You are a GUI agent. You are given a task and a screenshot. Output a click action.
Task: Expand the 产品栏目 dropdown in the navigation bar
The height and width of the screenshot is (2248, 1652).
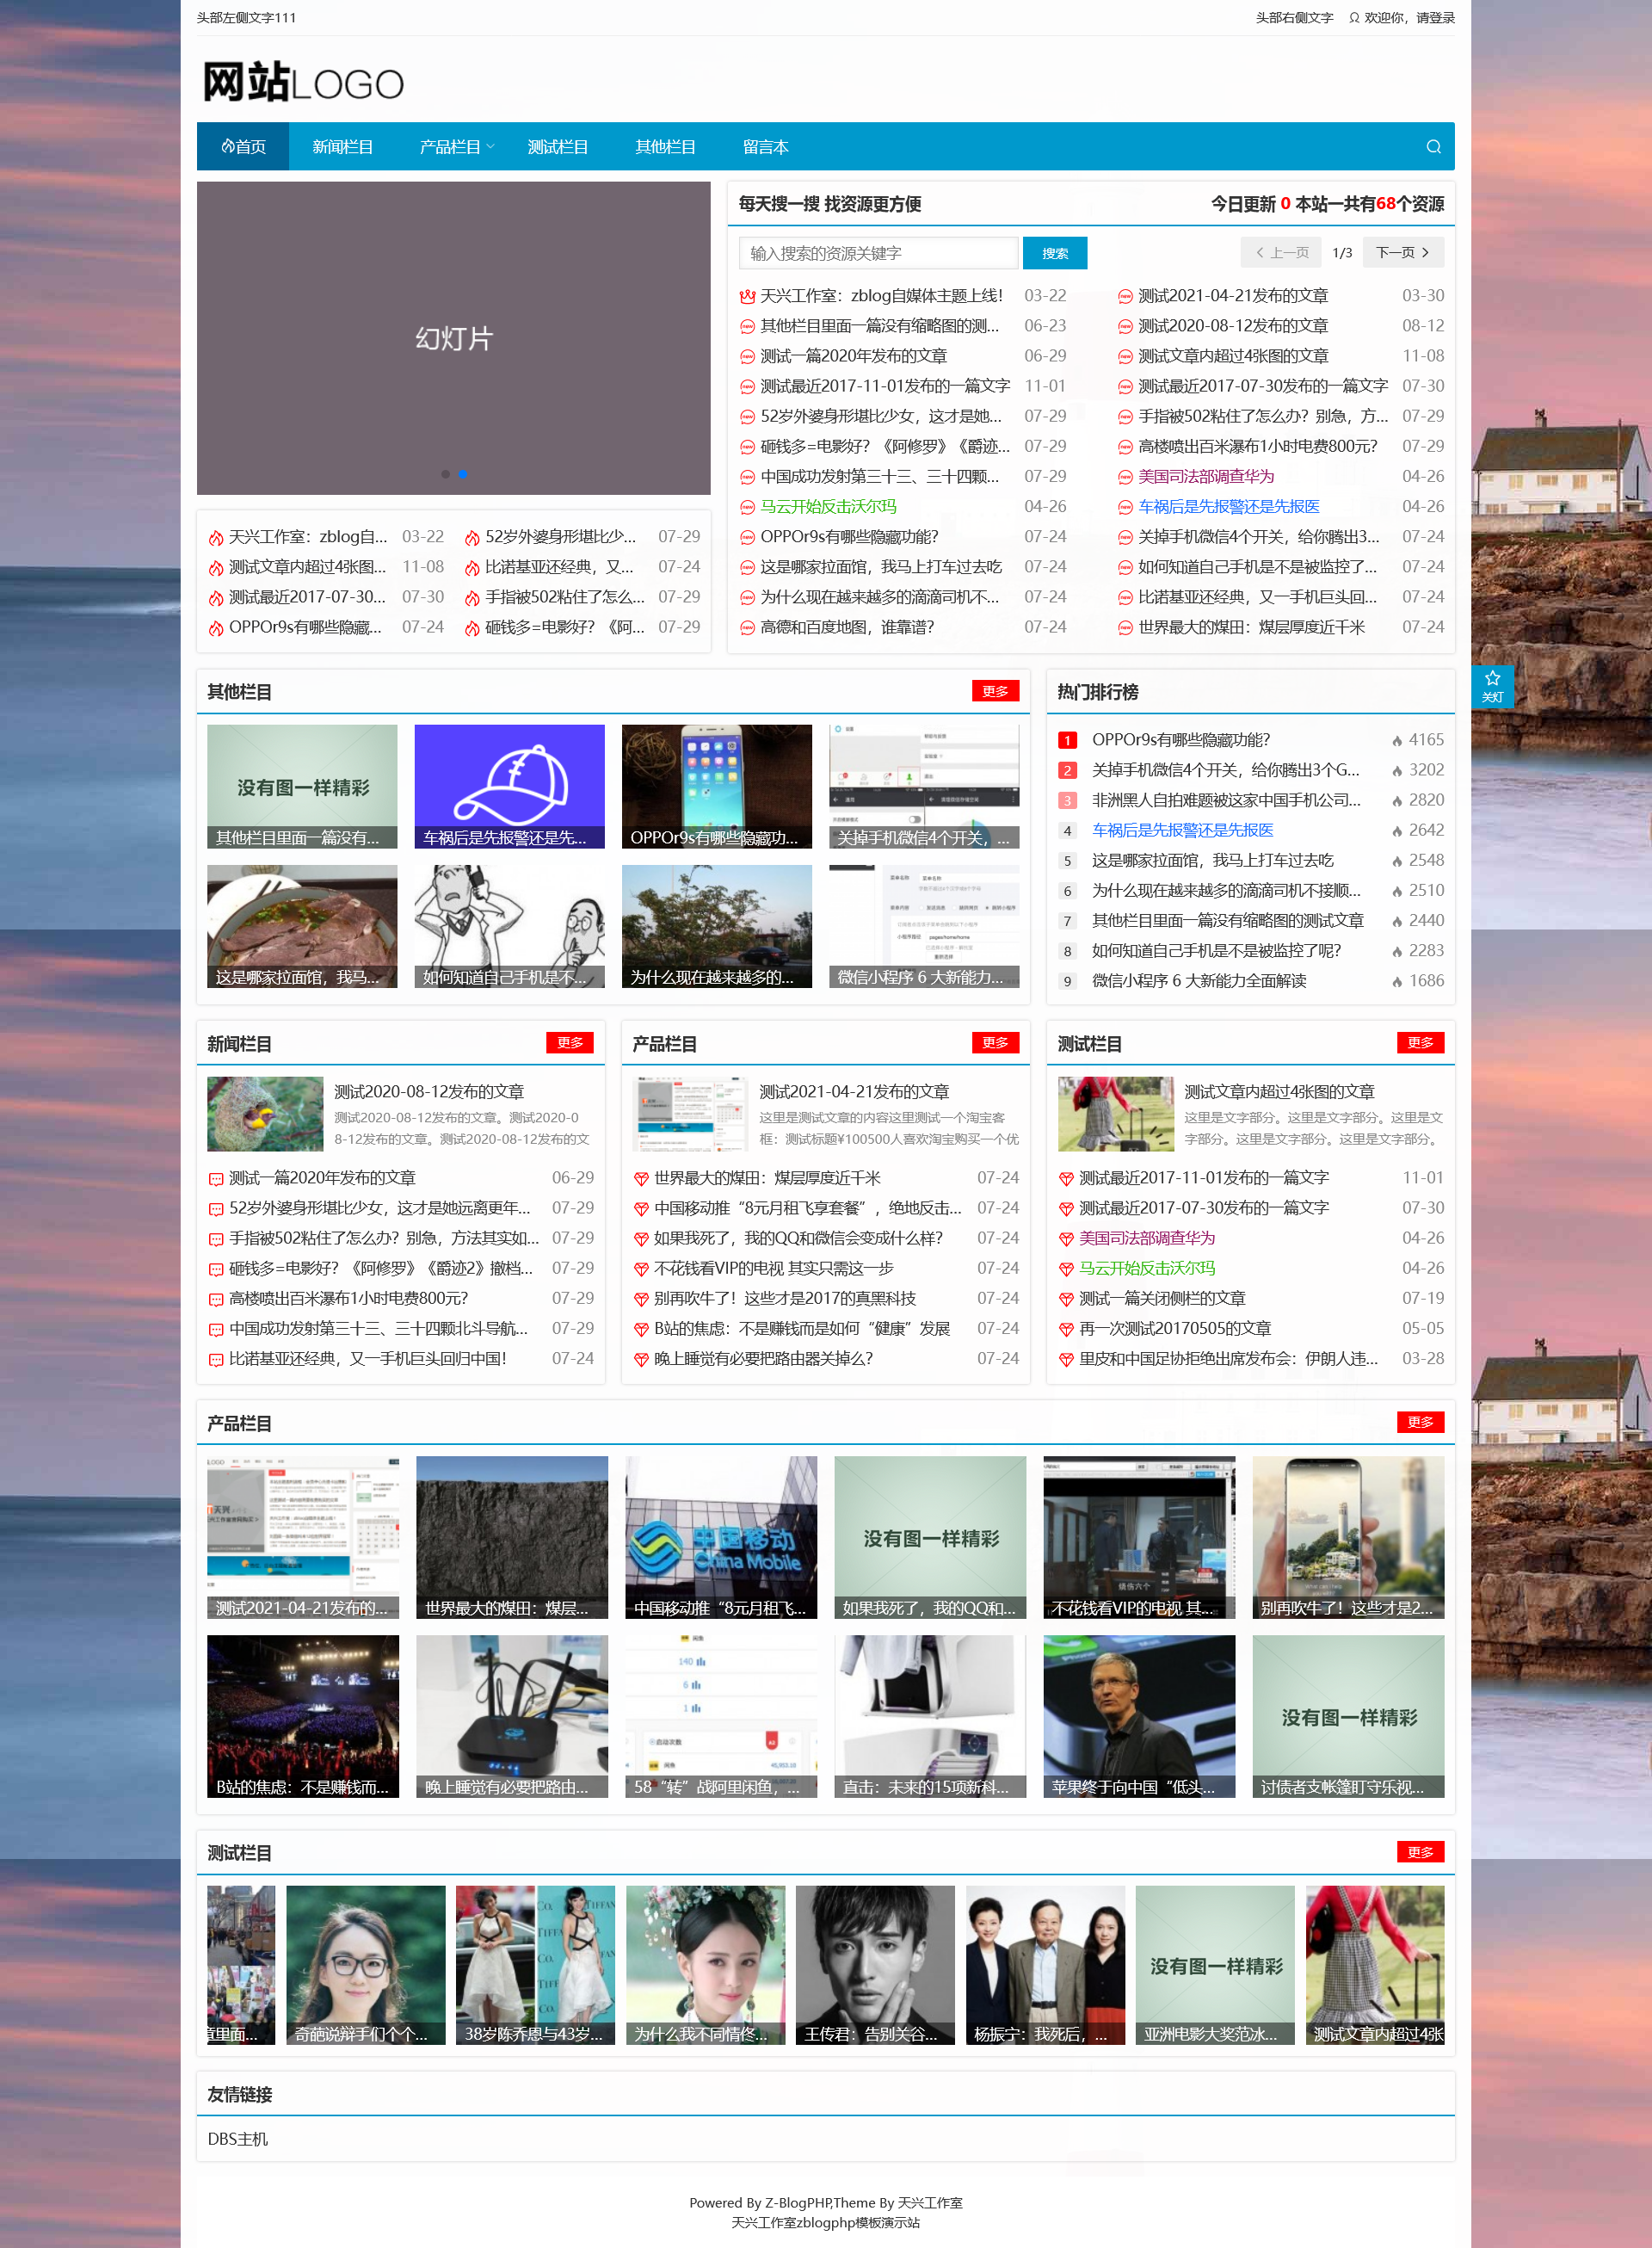tap(455, 146)
